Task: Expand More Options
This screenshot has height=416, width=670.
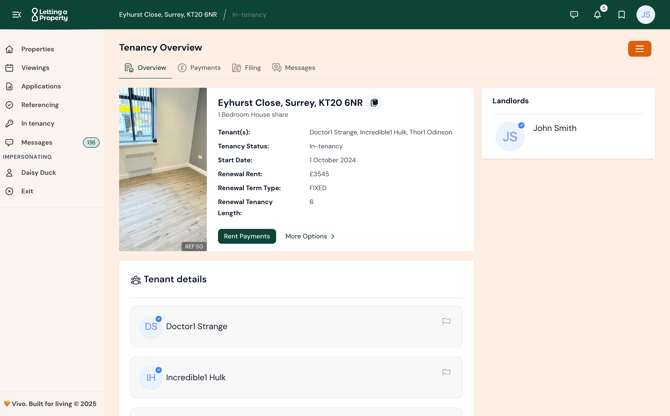Action: click(310, 237)
